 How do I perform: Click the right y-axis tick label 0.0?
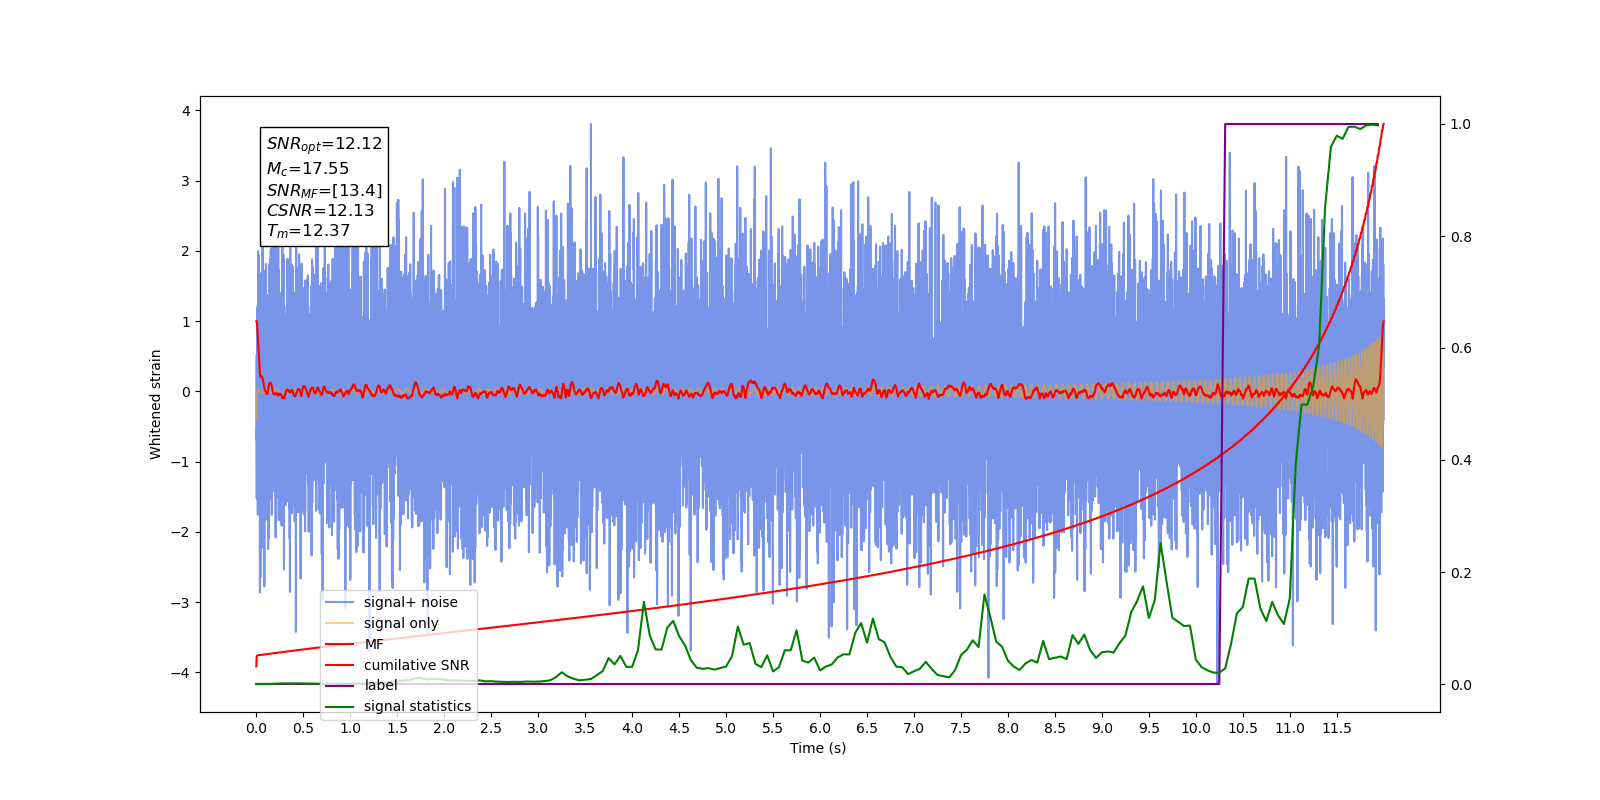click(1461, 685)
